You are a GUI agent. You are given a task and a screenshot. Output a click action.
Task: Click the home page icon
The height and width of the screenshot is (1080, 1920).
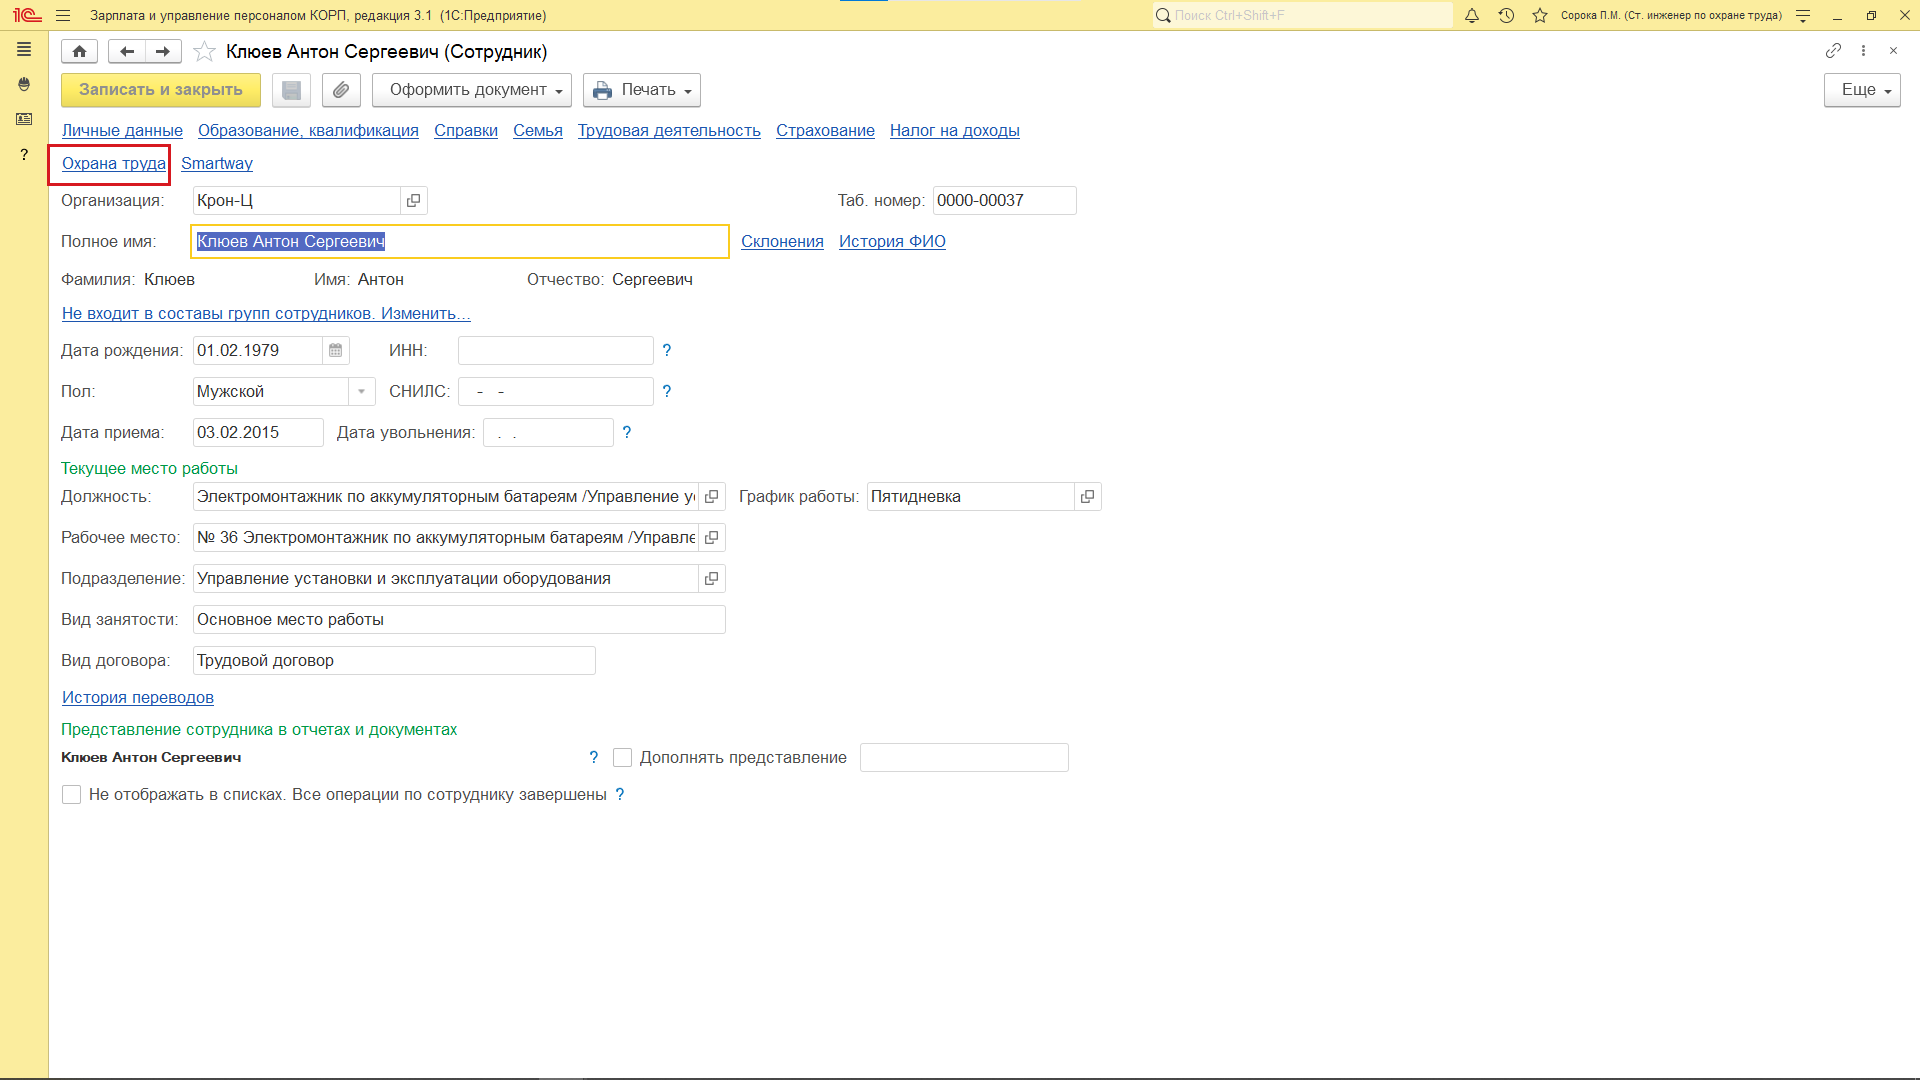79,51
